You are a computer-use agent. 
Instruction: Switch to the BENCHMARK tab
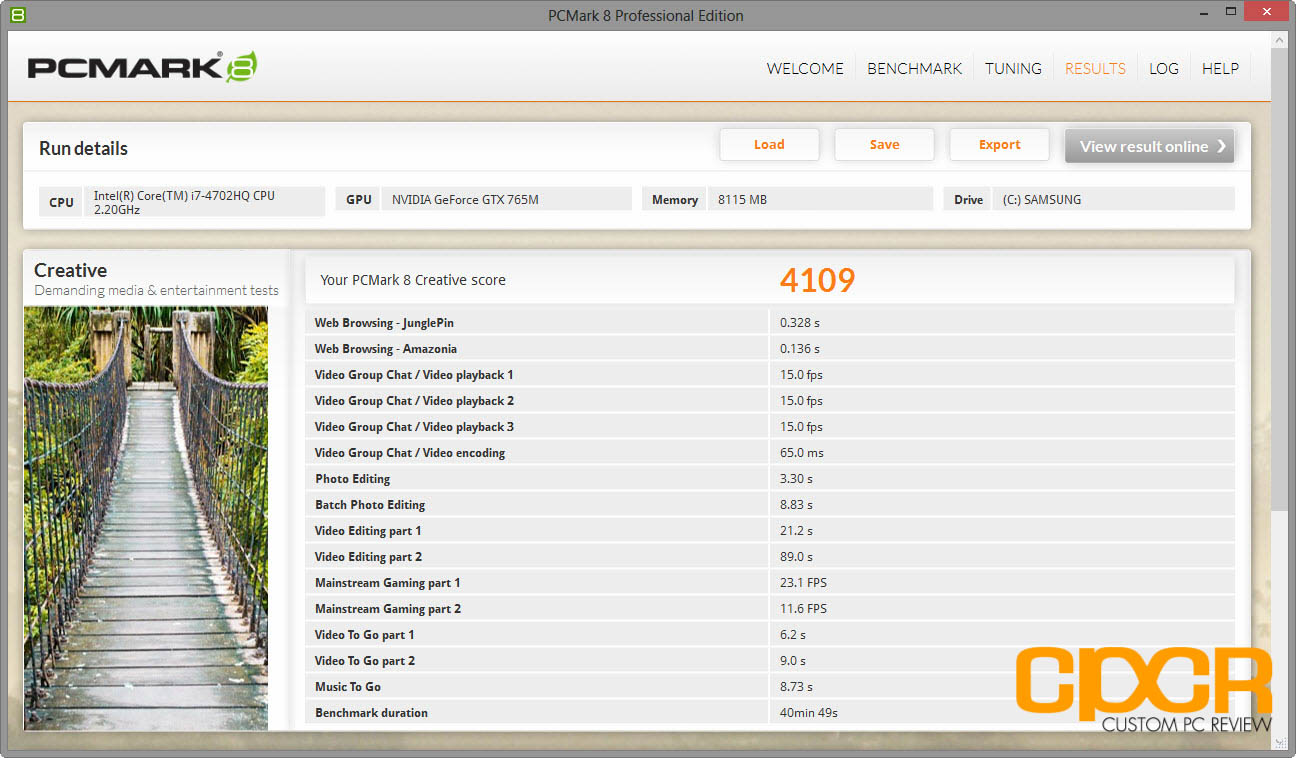[914, 69]
